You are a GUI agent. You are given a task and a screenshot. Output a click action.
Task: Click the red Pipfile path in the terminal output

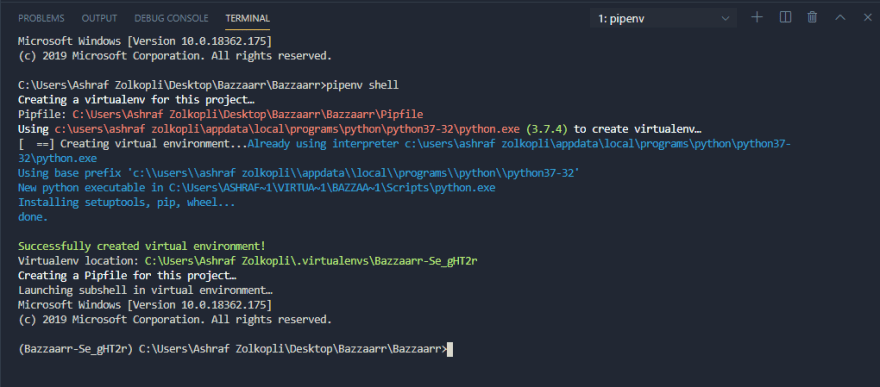click(x=248, y=114)
